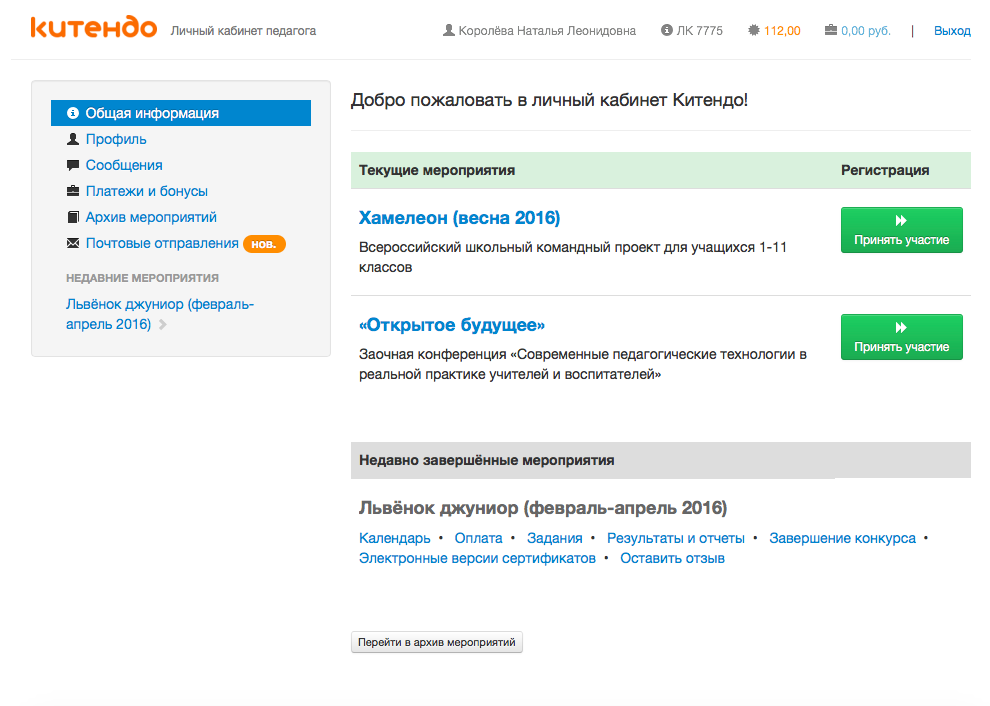Open the Профиль section
Screen dimensions: 990x706
[116, 139]
